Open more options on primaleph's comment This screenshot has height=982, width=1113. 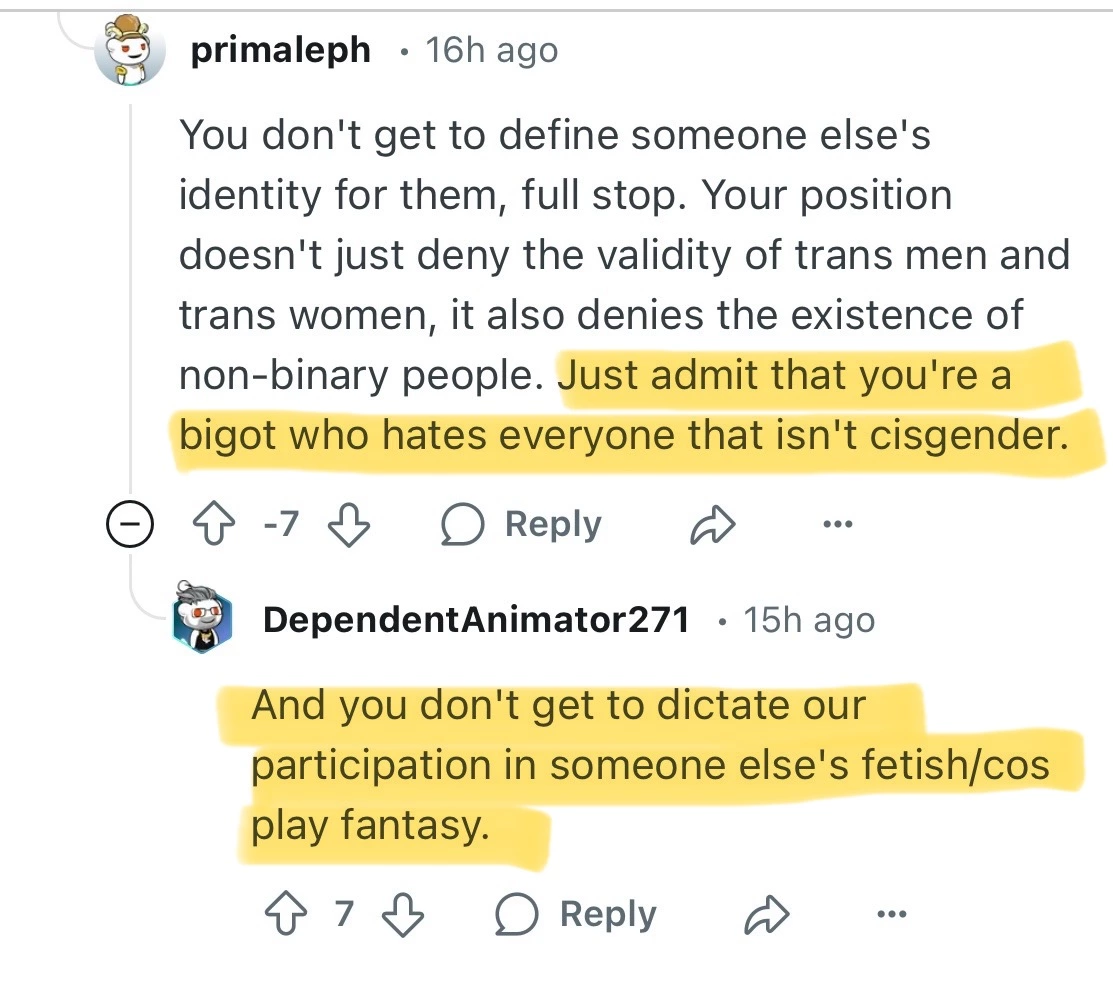pos(837,525)
